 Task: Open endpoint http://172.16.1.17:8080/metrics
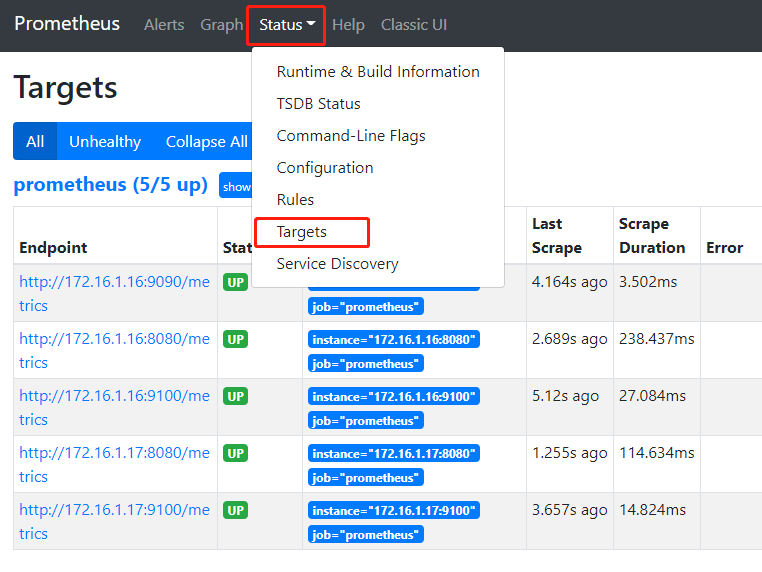point(114,464)
